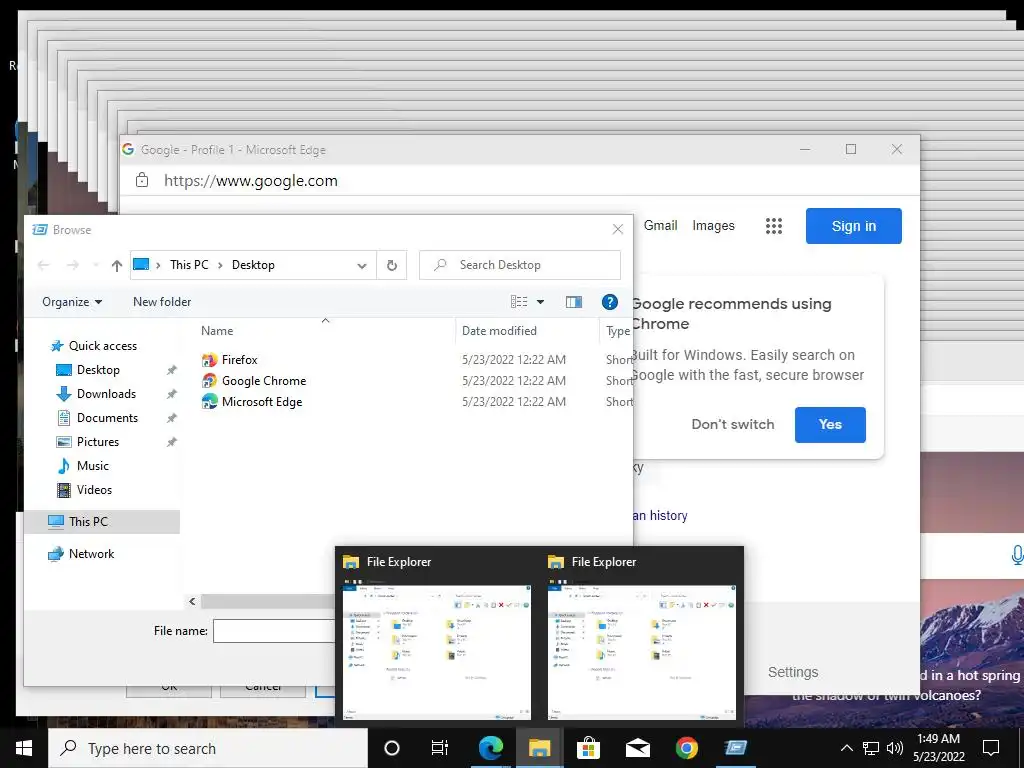Select Desktop in the navigation pane
This screenshot has height=768, width=1024.
[88, 370]
